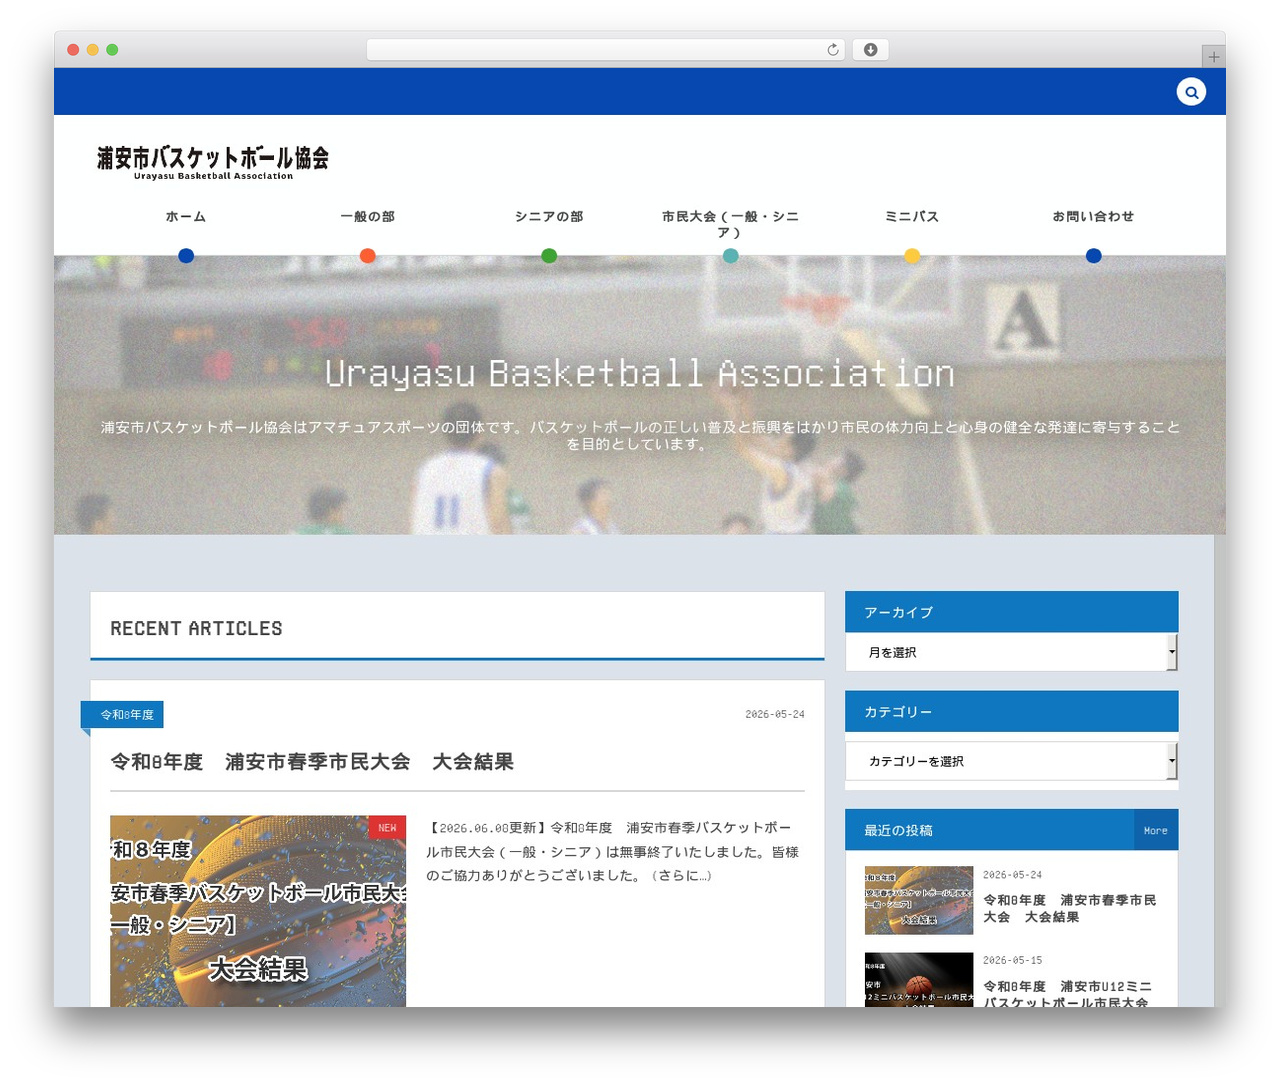The height and width of the screenshot is (1084, 1280).
Task: Click orange dot under 一般の部
Action: [x=368, y=256]
